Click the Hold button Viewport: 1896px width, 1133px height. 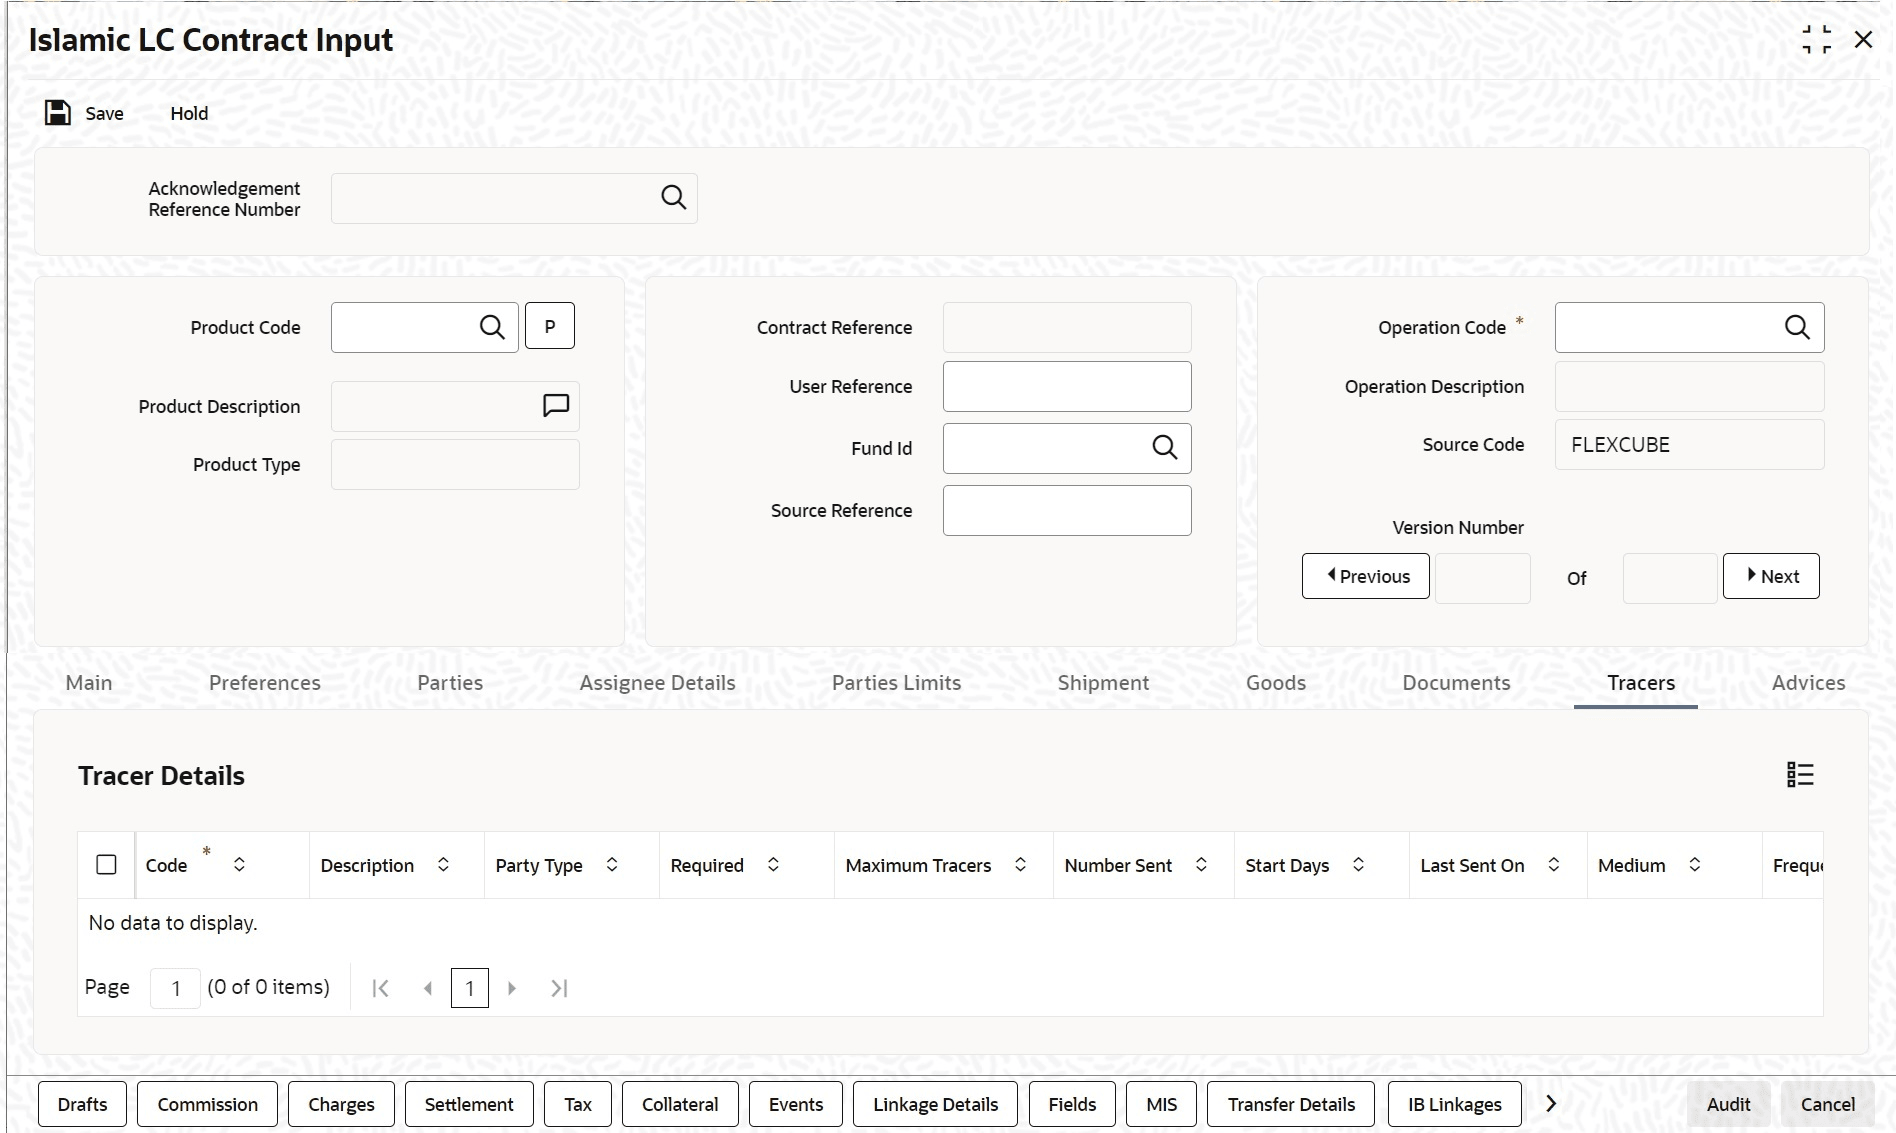point(189,113)
